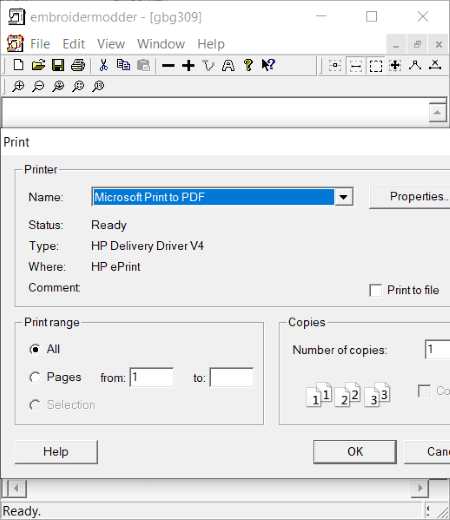Click the Pages 'to' input field
This screenshot has width=450, height=520.
click(231, 377)
